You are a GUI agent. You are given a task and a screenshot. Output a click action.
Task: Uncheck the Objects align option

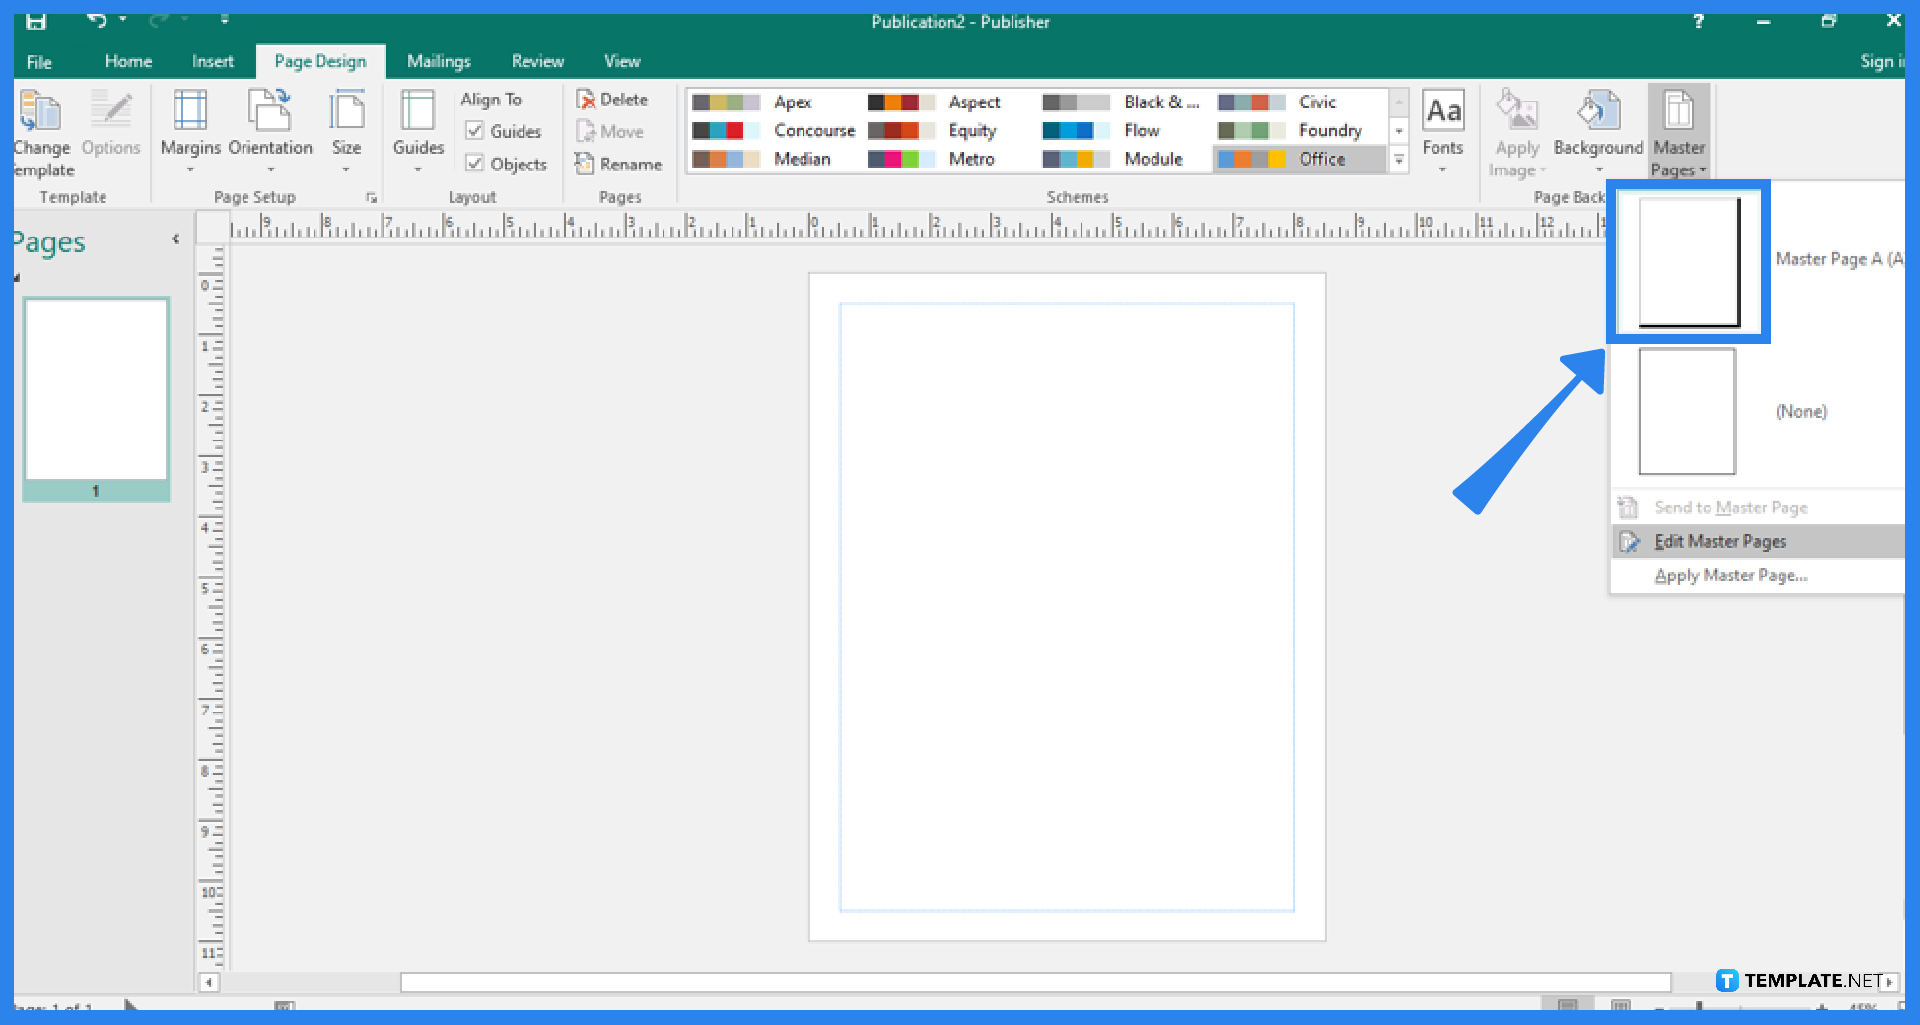474,164
